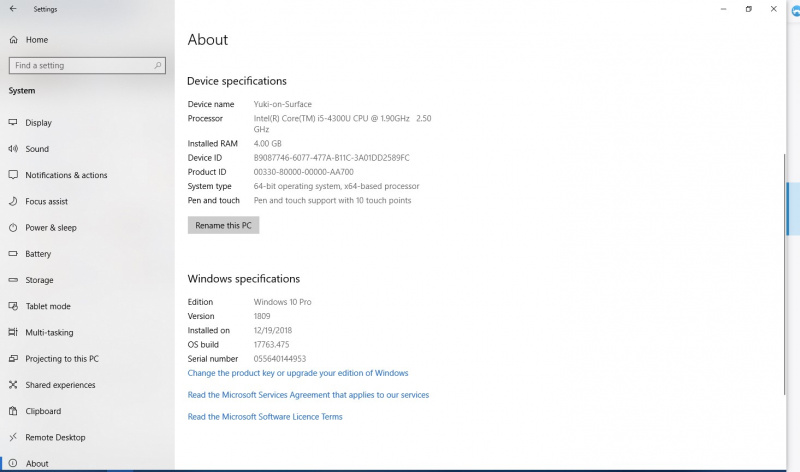Click the Notifications & actions icon
This screenshot has height=472, width=800.
13,175
